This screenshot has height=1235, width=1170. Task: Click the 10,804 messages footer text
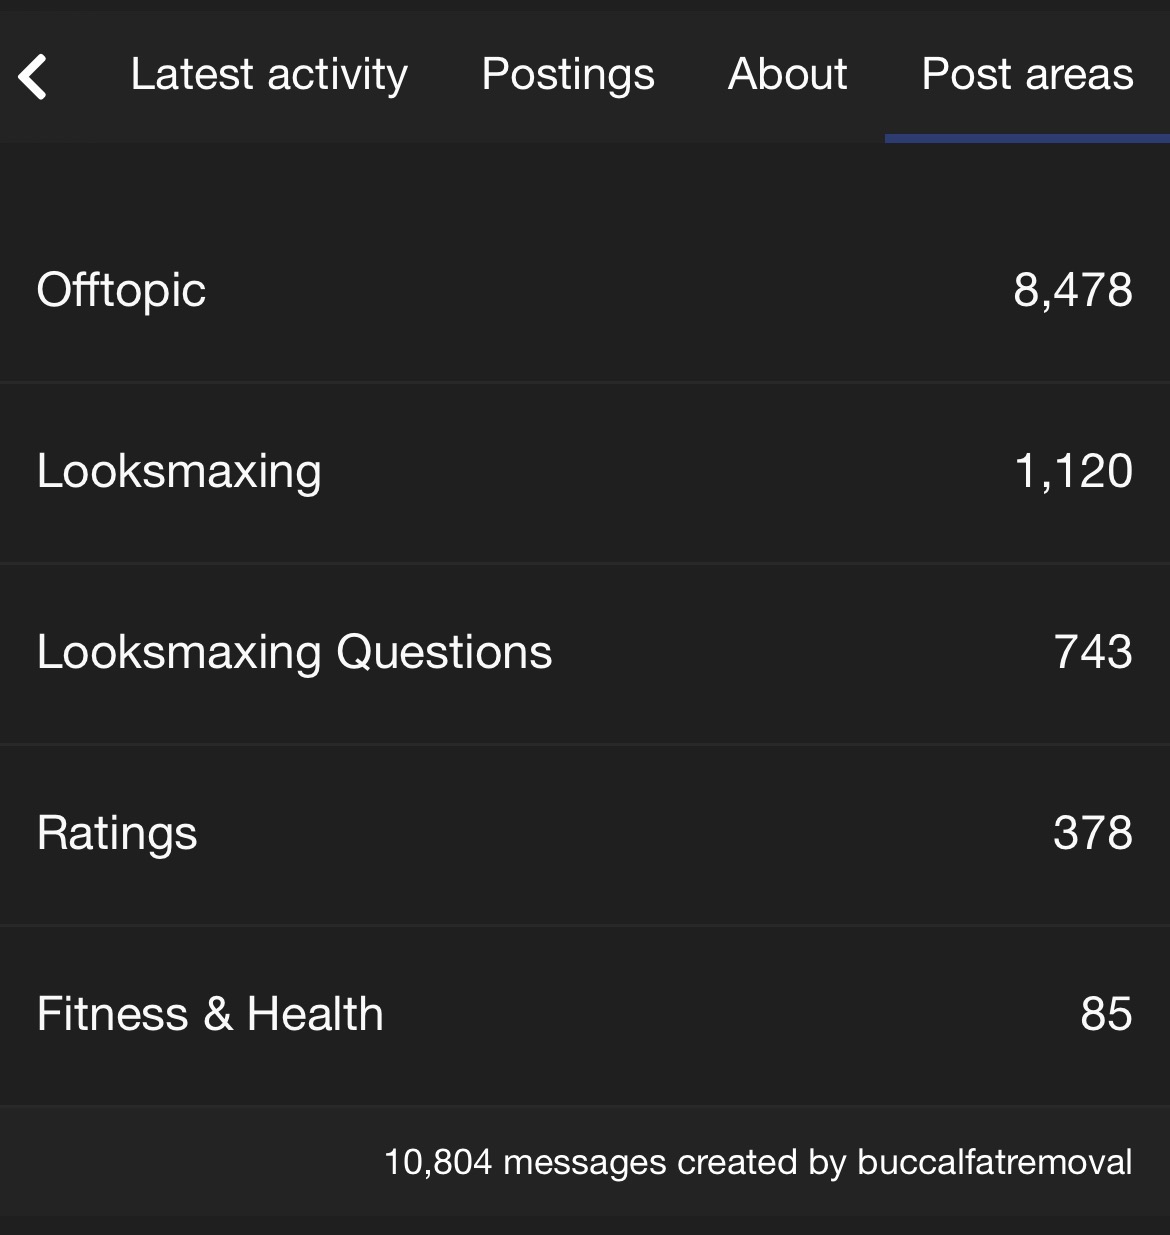(x=525, y=1162)
